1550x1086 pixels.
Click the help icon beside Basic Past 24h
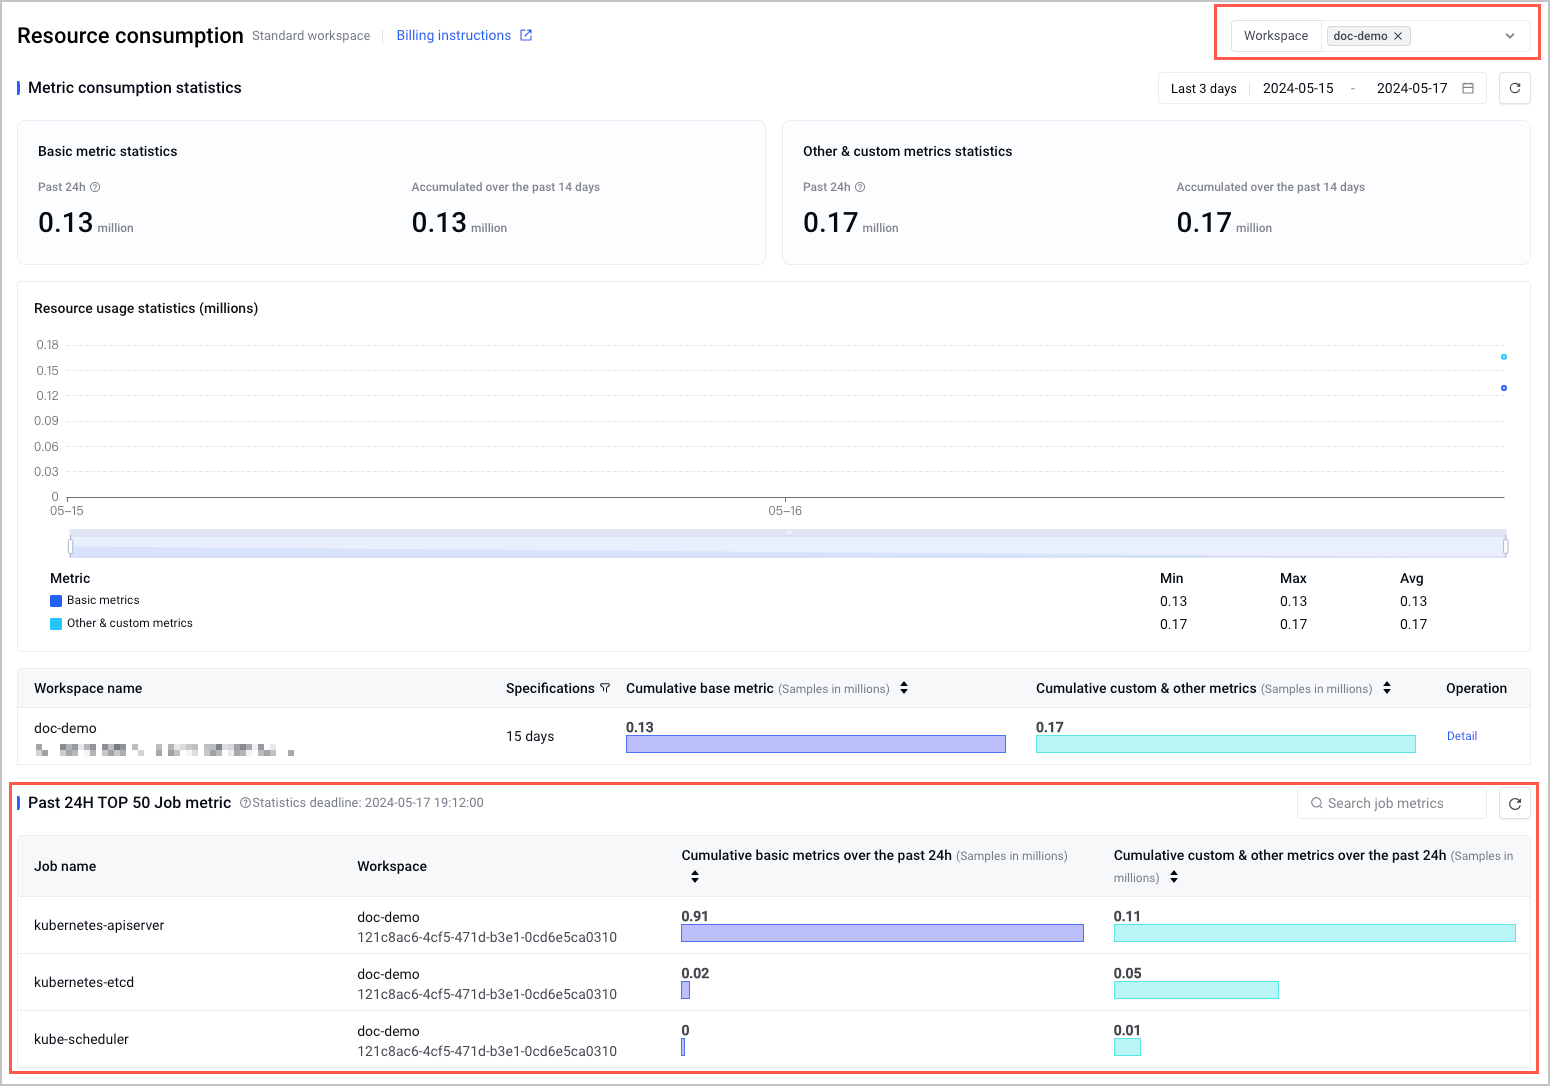click(x=95, y=187)
